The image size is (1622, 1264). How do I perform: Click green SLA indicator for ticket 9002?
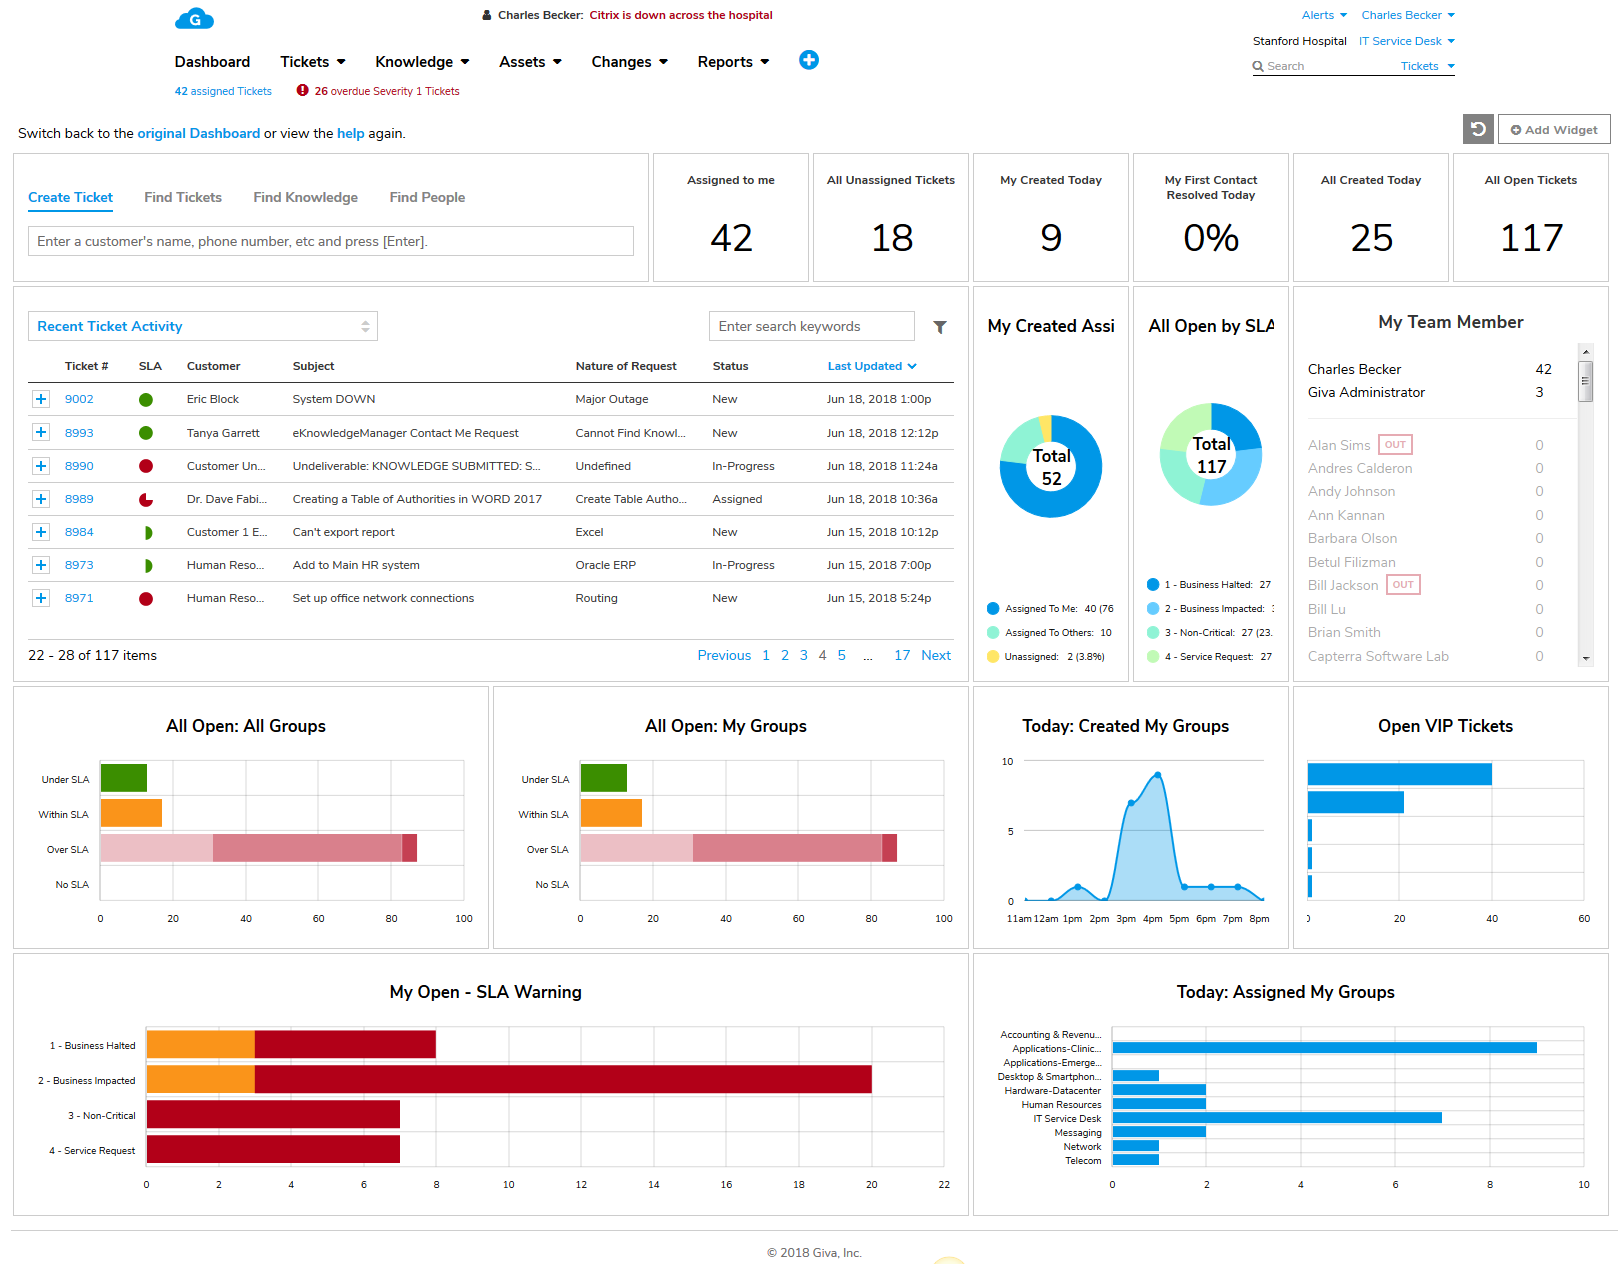pyautogui.click(x=146, y=400)
